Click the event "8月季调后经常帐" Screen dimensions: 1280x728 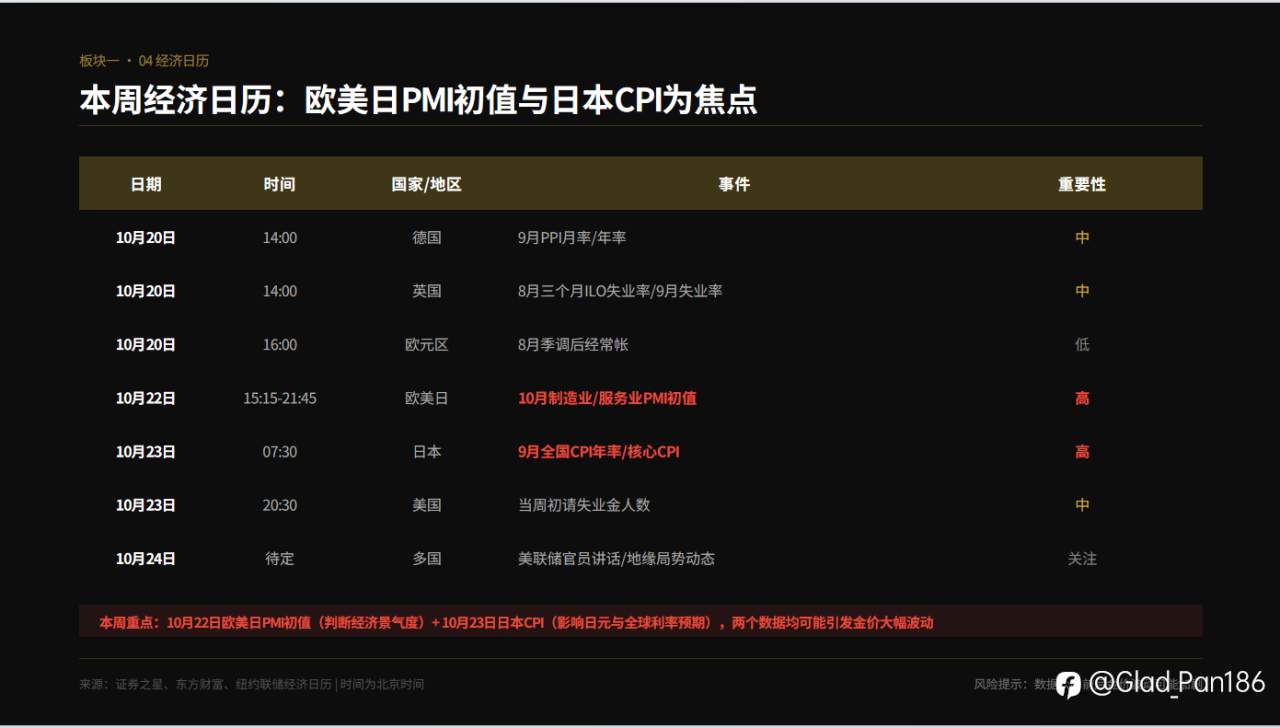click(573, 345)
